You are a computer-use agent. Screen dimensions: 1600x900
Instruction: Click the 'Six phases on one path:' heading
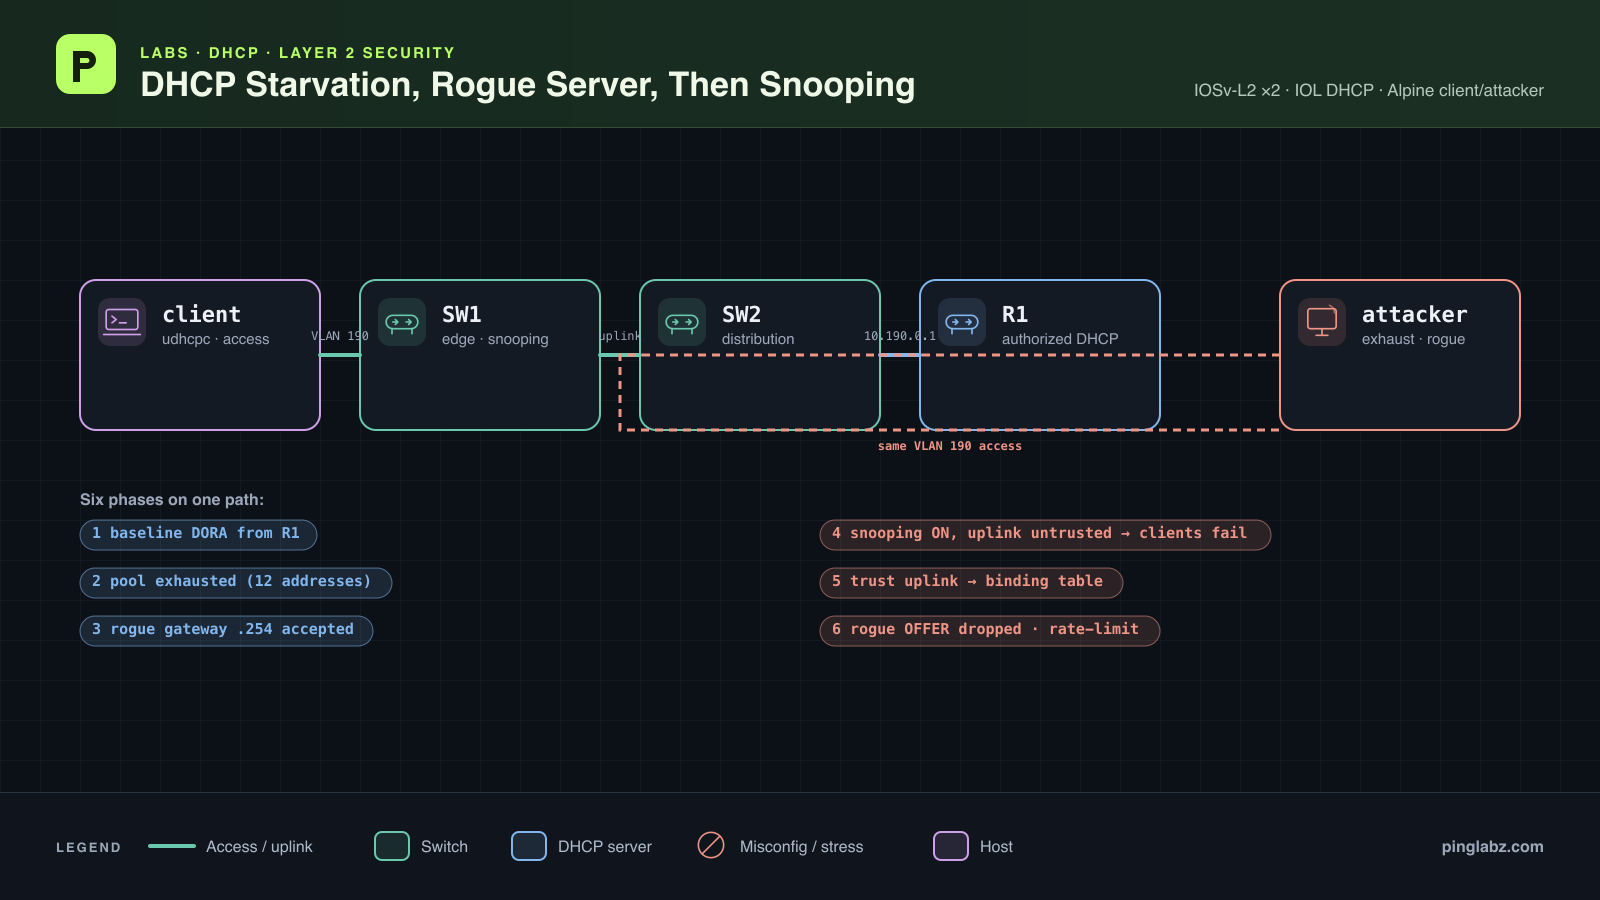pos(172,500)
